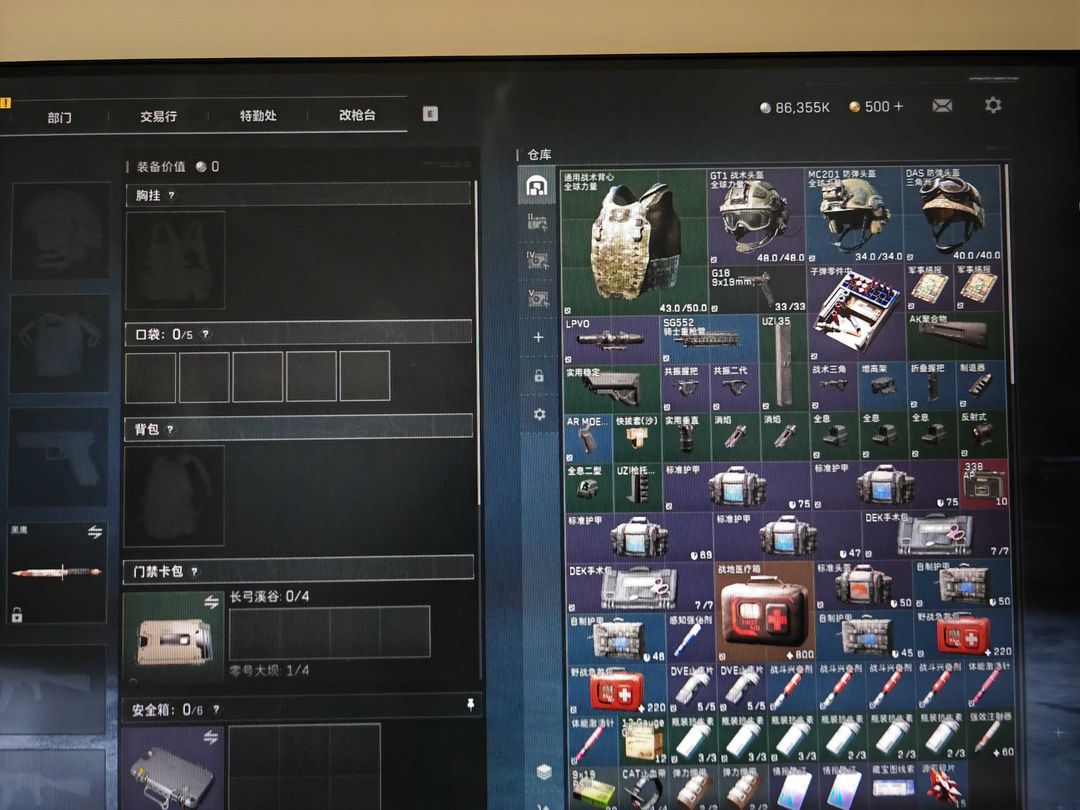Select the 制退器 muzzle brake
This screenshot has width=1080, height=810.
[982, 384]
